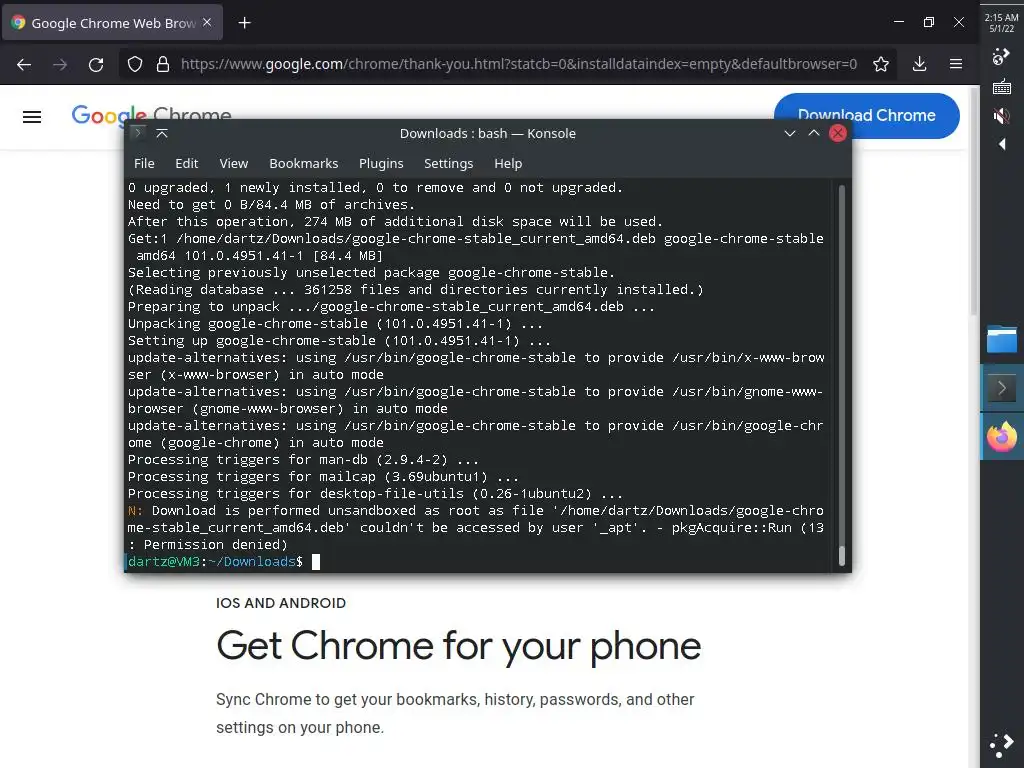Open Konsole Help menu
The width and height of the screenshot is (1024, 768).
508,163
